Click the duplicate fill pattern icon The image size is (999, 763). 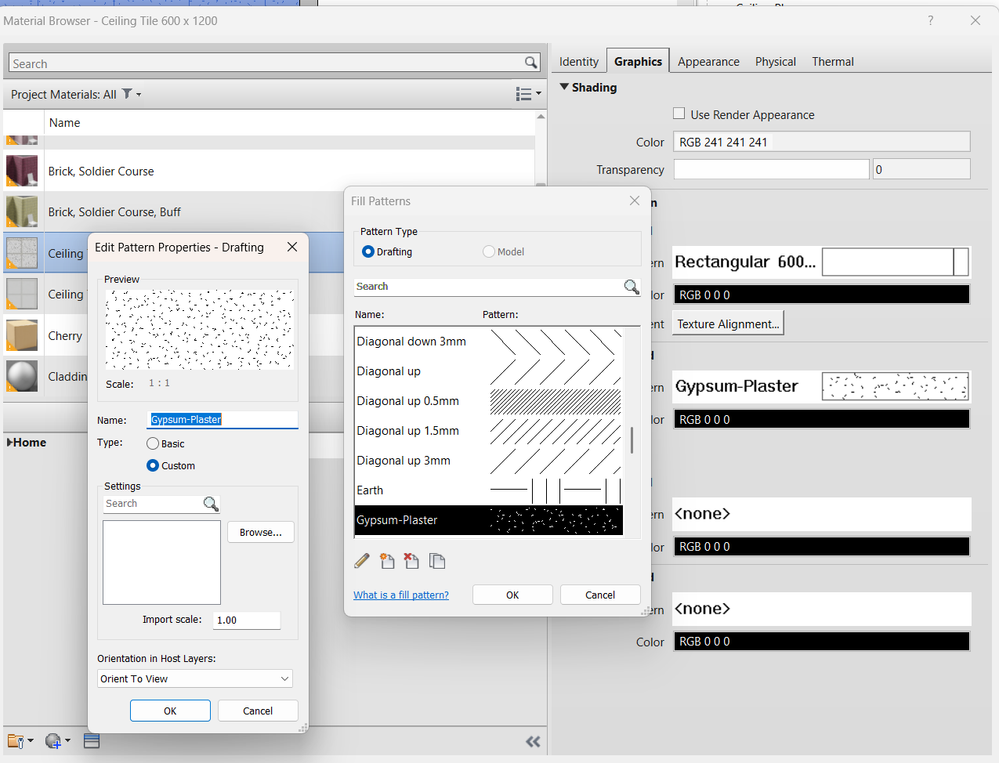[437, 561]
